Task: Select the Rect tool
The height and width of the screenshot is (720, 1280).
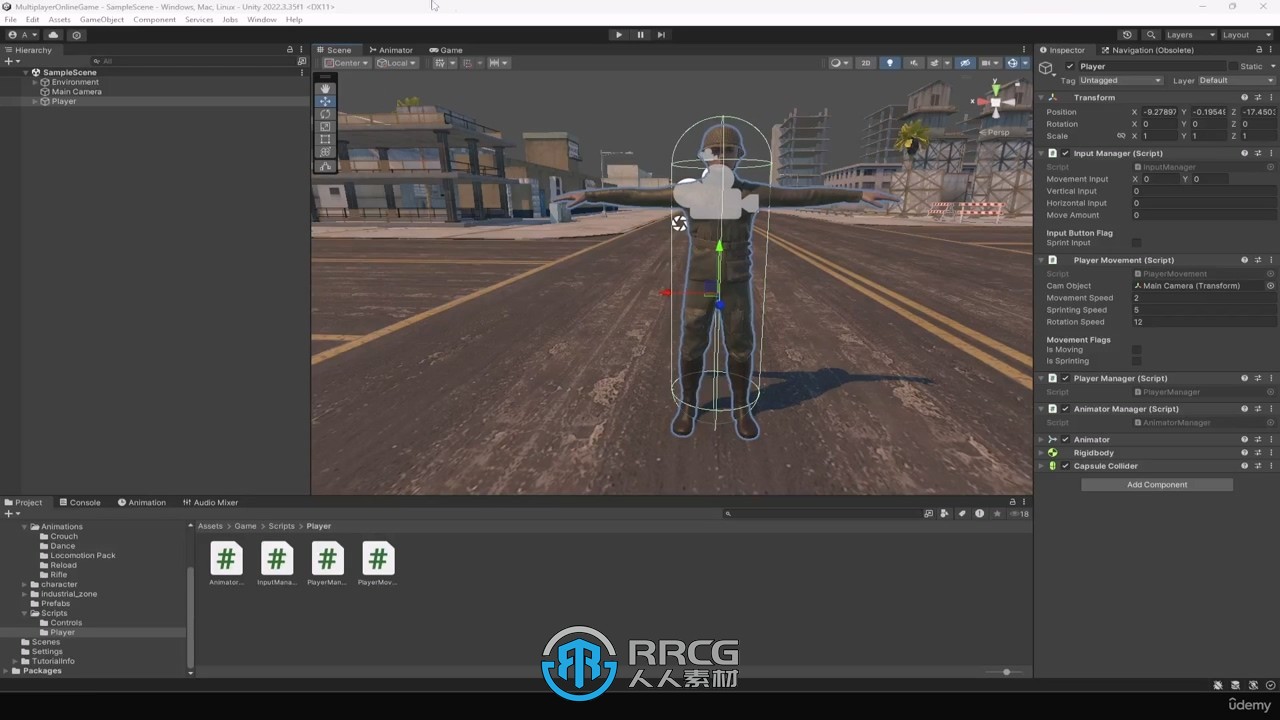Action: coord(325,140)
